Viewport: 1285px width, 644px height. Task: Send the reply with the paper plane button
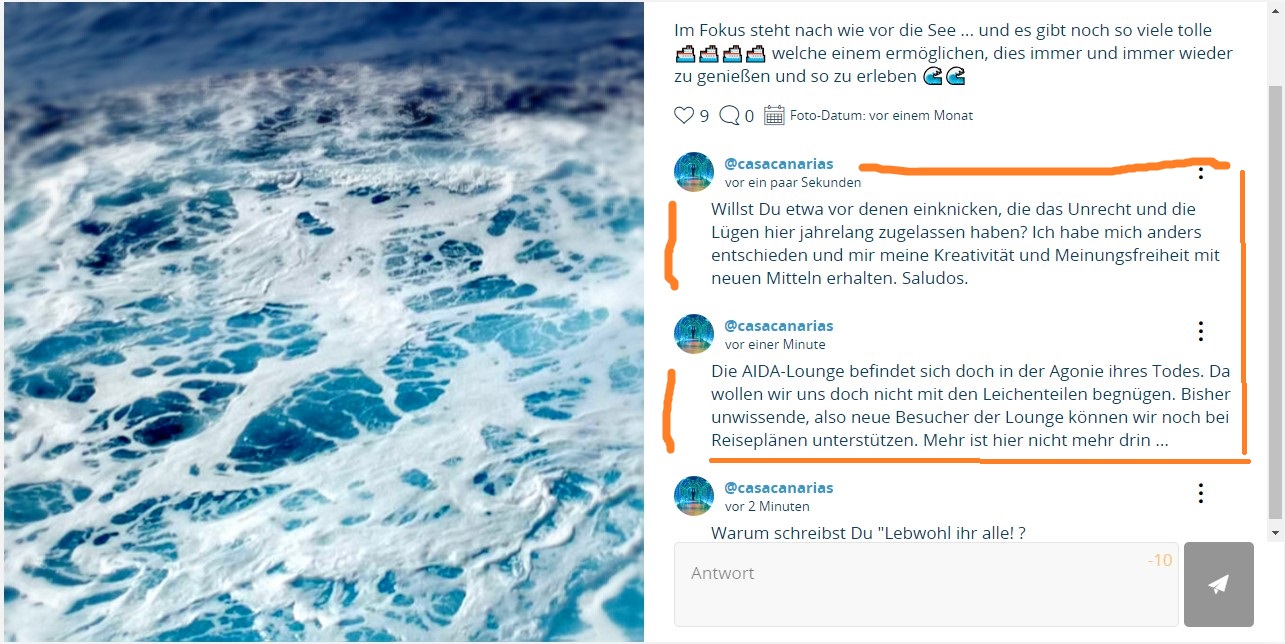pyautogui.click(x=1218, y=585)
